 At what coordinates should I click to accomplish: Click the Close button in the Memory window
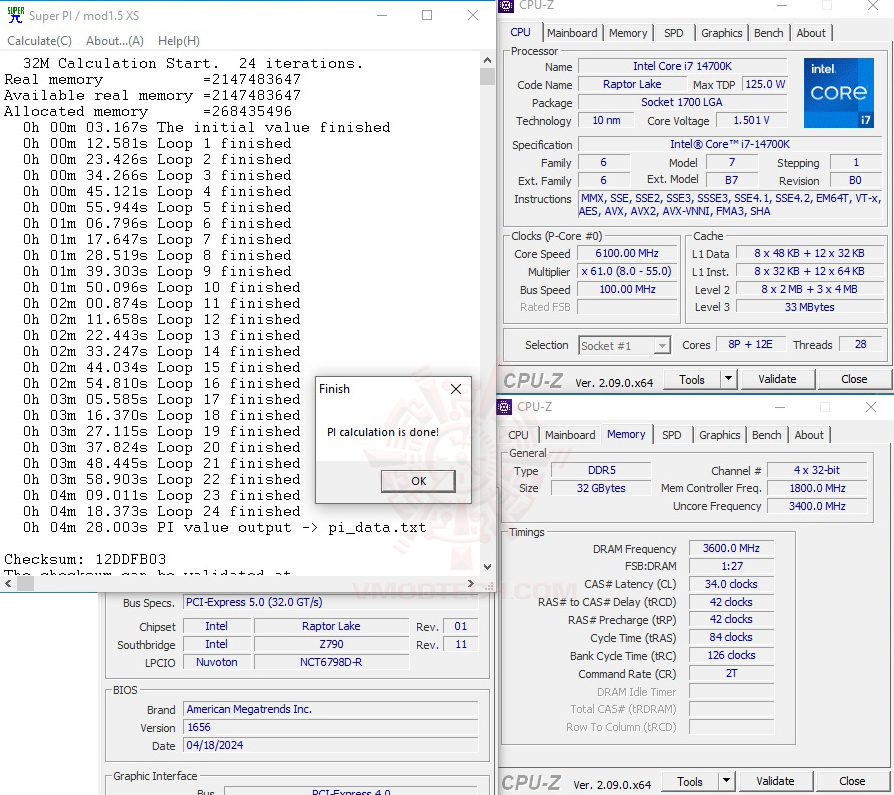851,781
